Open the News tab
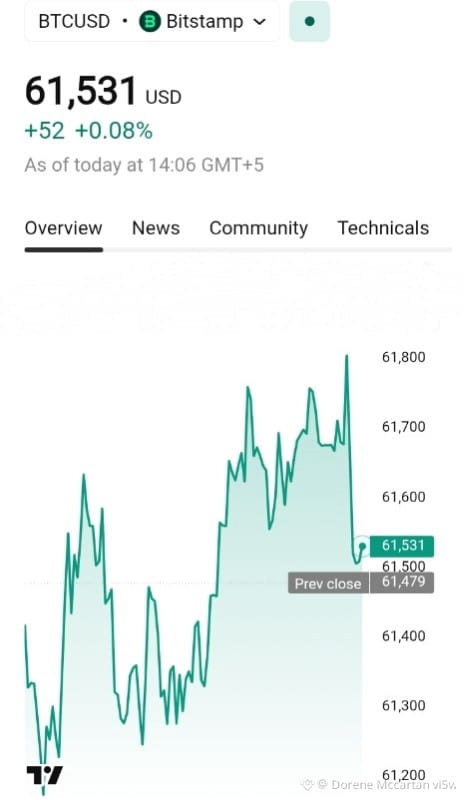This screenshot has width=464, height=800. [x=156, y=228]
